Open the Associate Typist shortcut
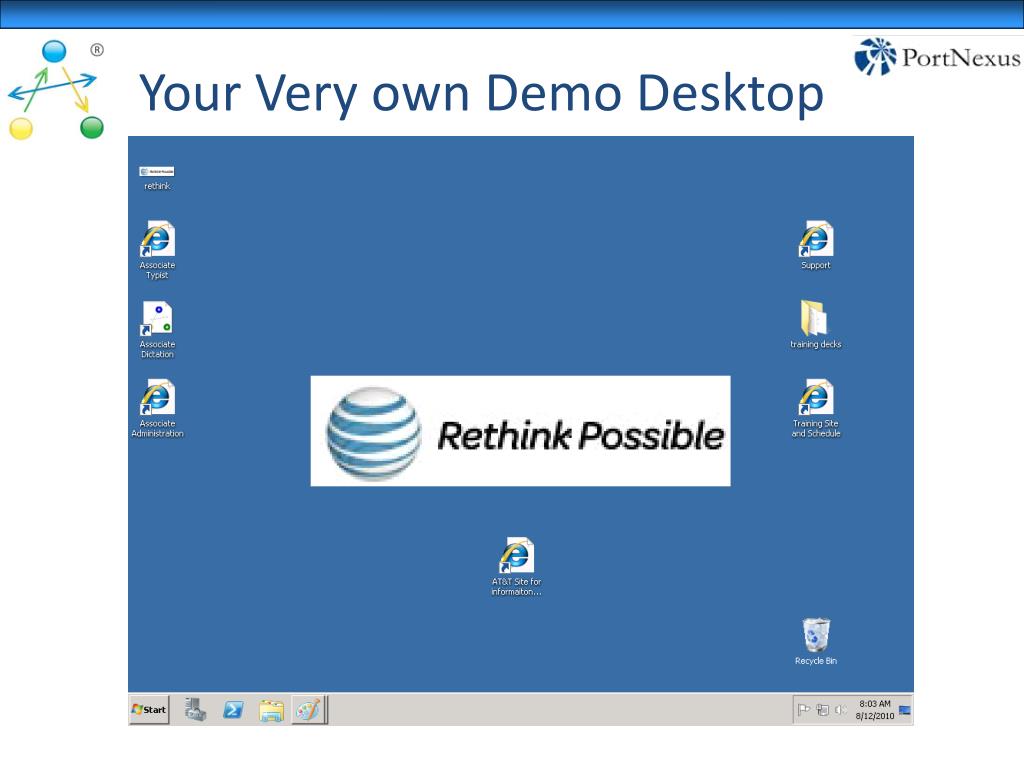This screenshot has height=768, width=1024. (x=157, y=250)
